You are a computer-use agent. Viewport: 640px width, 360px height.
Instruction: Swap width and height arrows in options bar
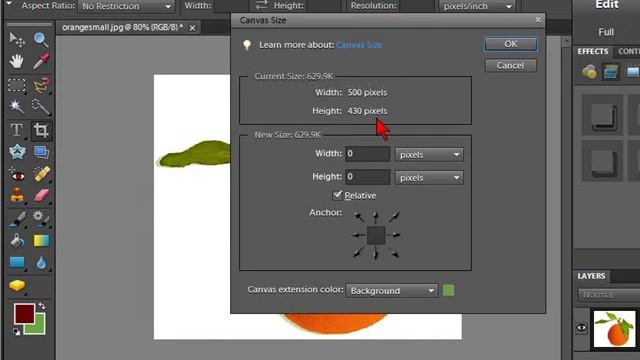pos(261,5)
